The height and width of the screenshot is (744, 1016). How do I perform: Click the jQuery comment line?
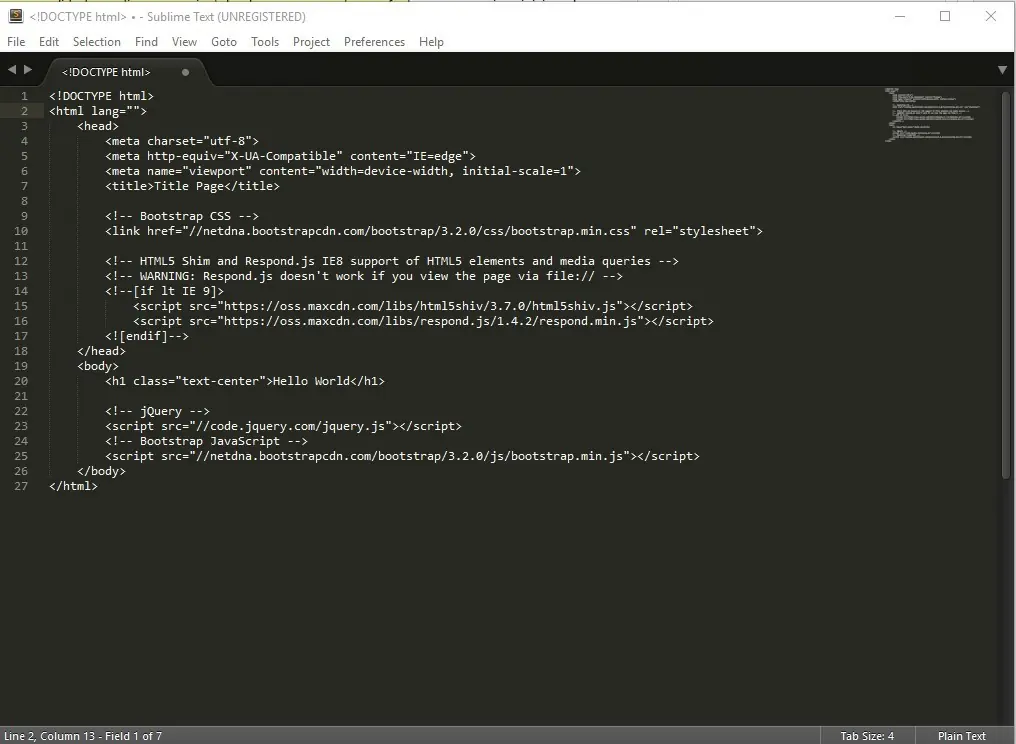click(x=157, y=410)
